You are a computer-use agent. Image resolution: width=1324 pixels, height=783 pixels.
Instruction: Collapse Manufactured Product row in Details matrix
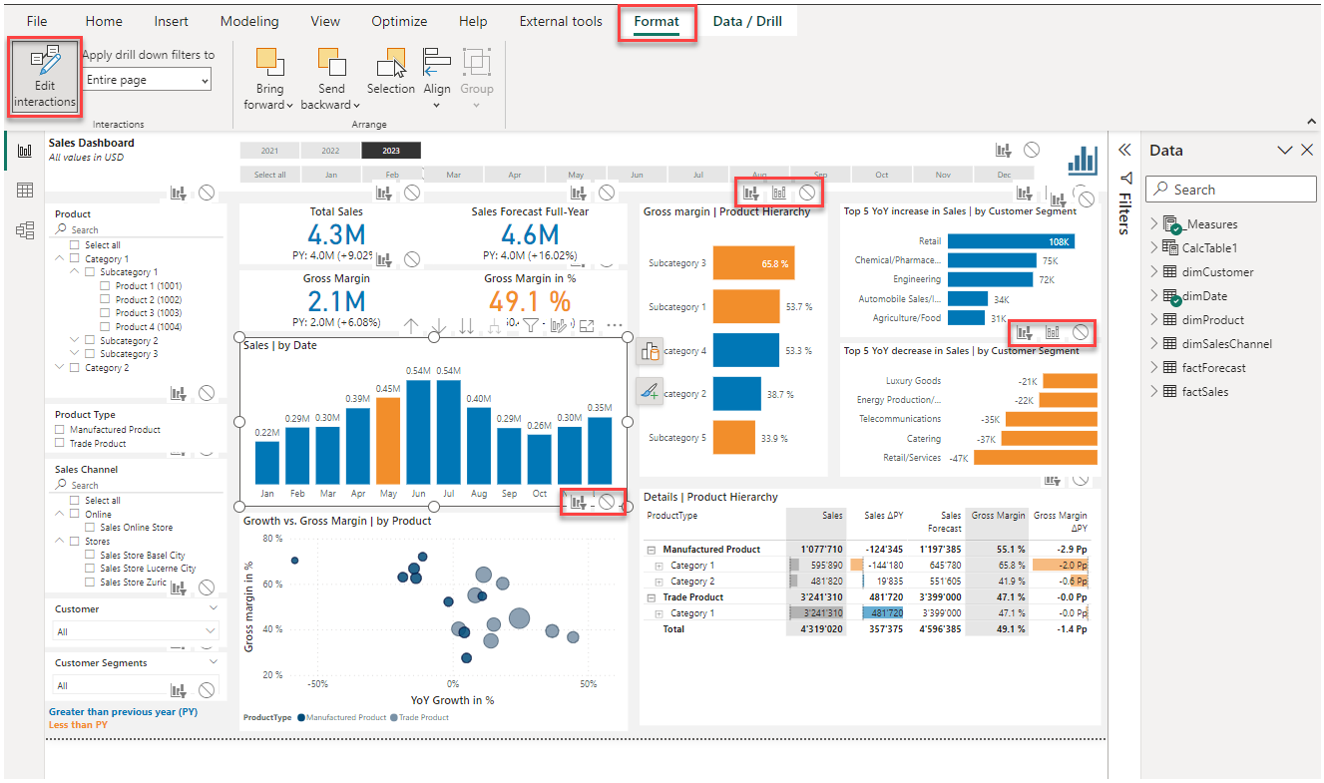click(652, 550)
